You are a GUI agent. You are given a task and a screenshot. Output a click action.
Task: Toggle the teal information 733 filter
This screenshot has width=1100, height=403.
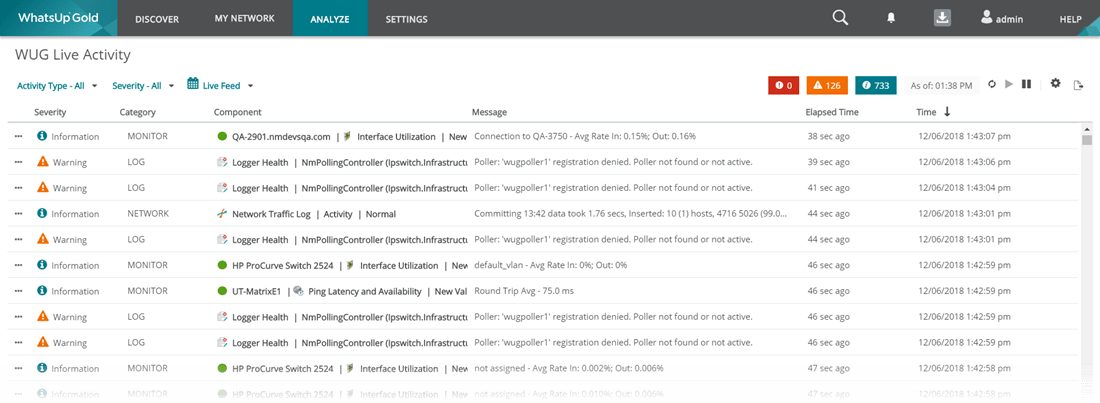click(x=876, y=86)
